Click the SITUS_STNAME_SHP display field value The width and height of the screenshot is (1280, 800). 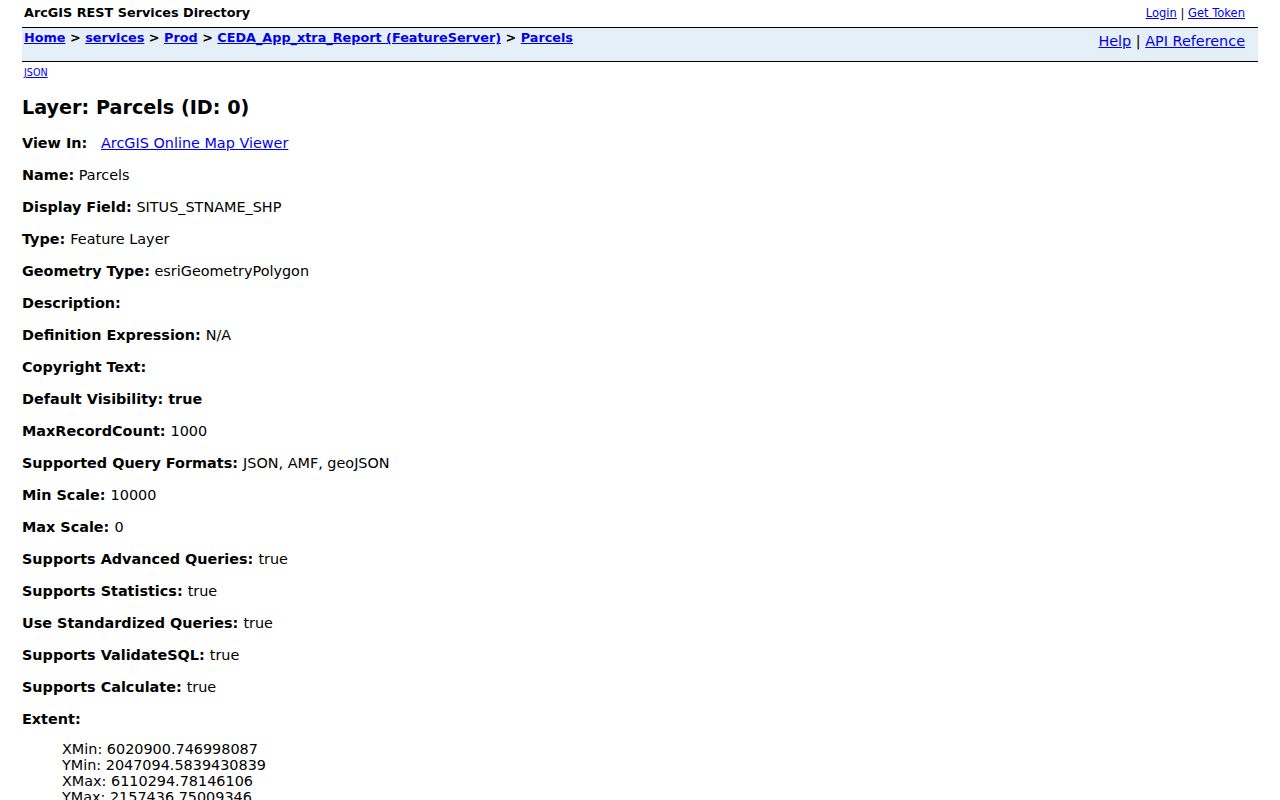[x=209, y=207]
